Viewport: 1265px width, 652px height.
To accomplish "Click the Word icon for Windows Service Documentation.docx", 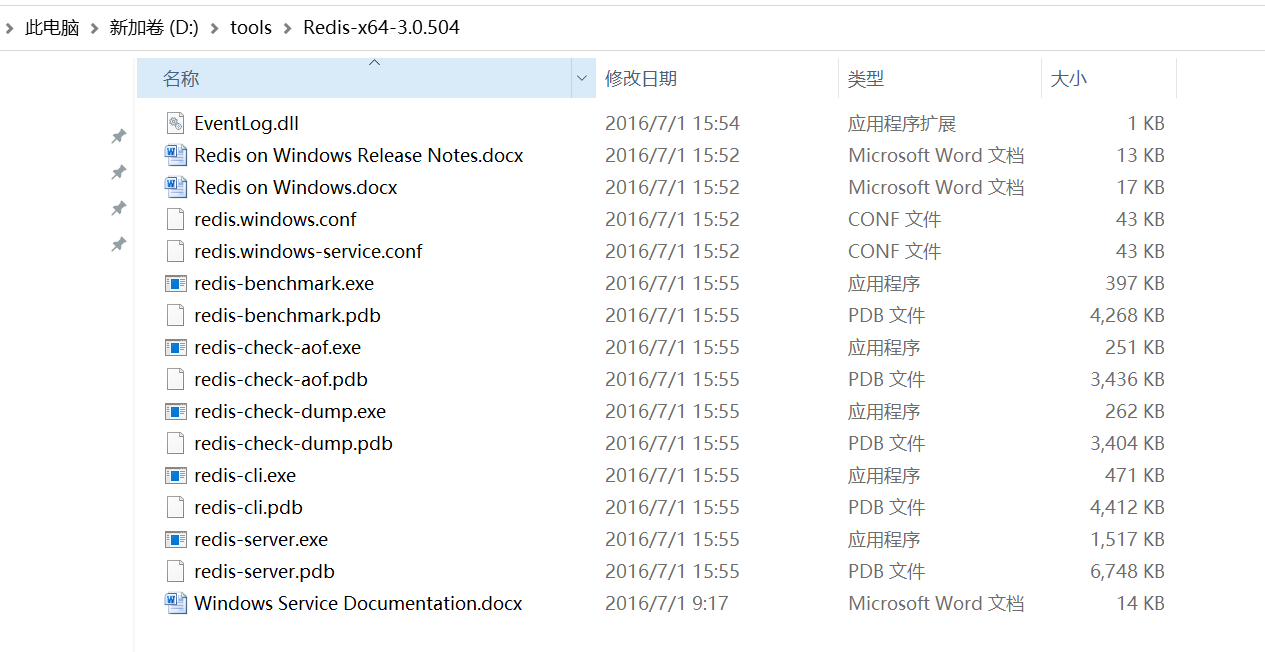I will coord(176,603).
